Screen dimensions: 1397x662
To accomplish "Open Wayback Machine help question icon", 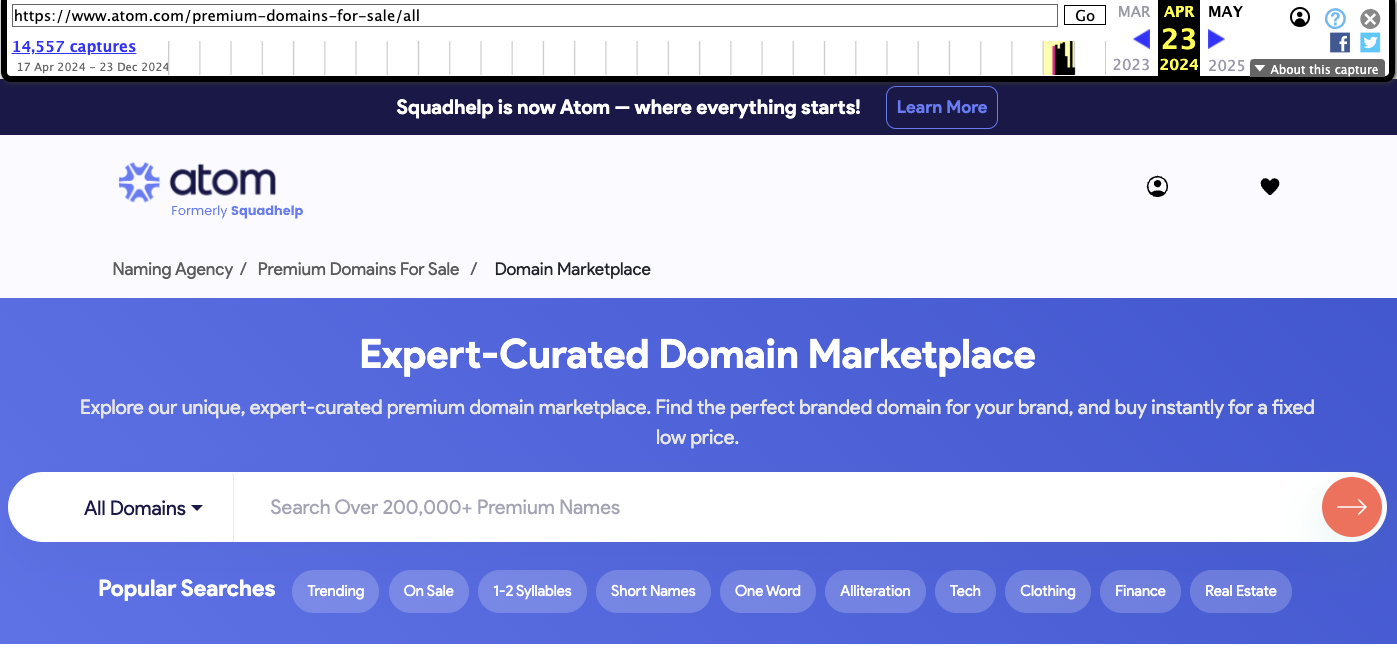I will 1335,18.
